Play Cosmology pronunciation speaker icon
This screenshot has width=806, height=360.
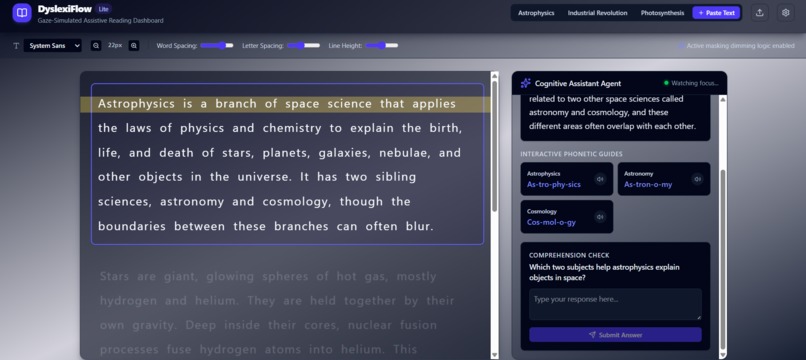tap(600, 217)
